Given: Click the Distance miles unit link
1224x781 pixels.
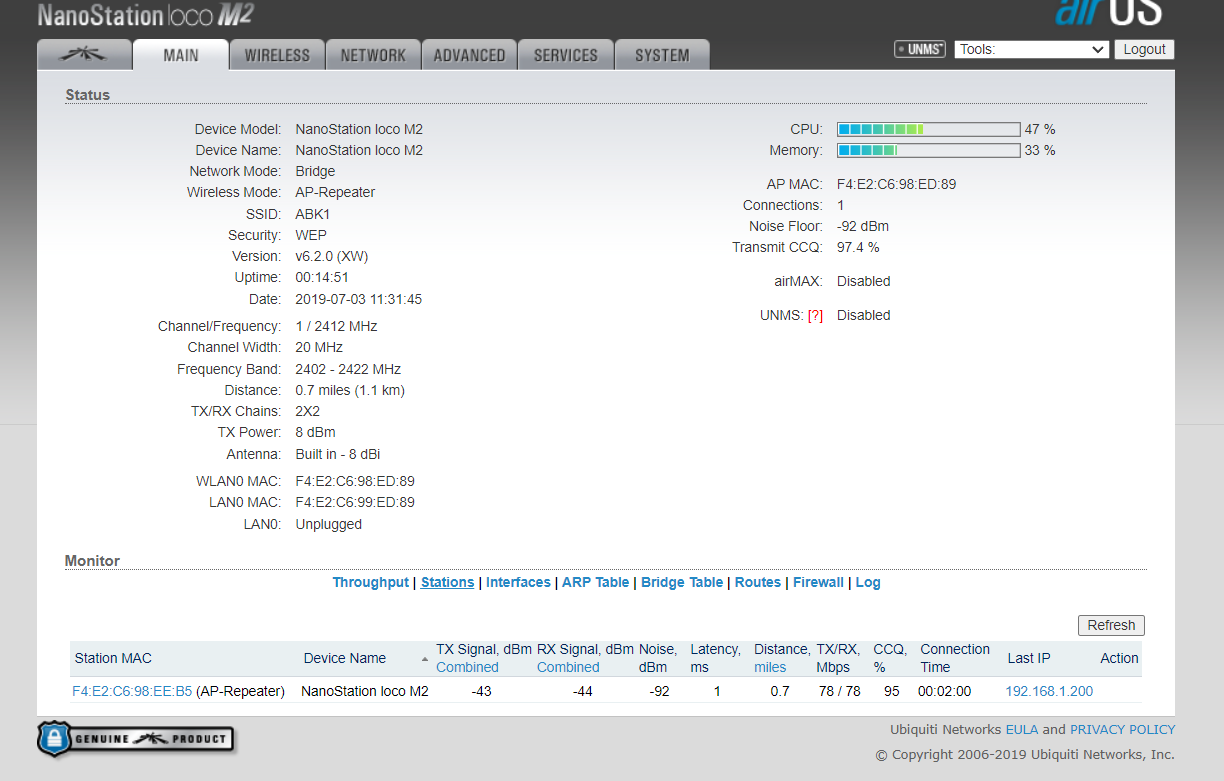Looking at the screenshot, I should 770,667.
